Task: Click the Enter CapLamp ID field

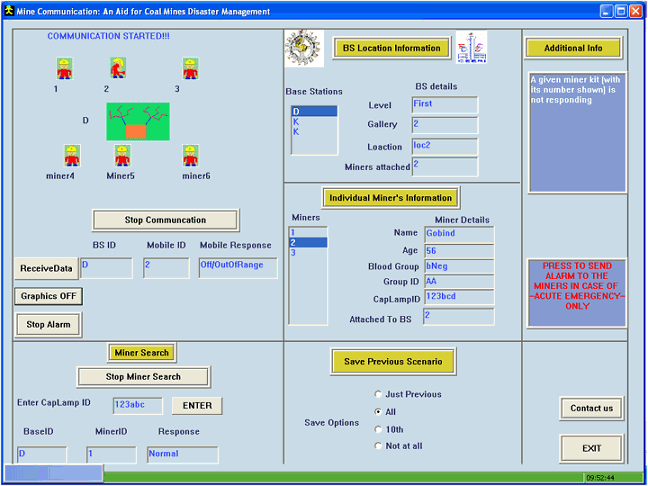Action: pyautogui.click(x=137, y=405)
